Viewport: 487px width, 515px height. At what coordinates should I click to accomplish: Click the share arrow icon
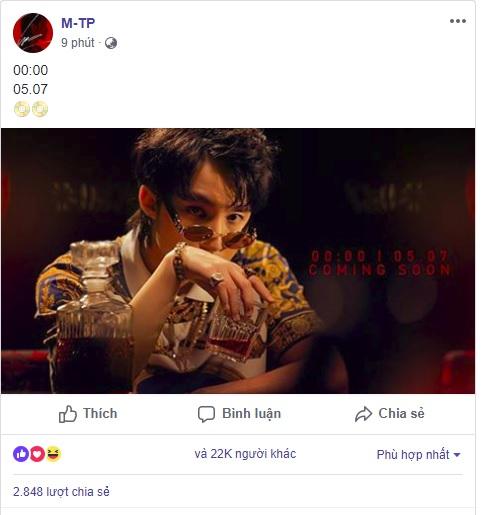coord(363,414)
